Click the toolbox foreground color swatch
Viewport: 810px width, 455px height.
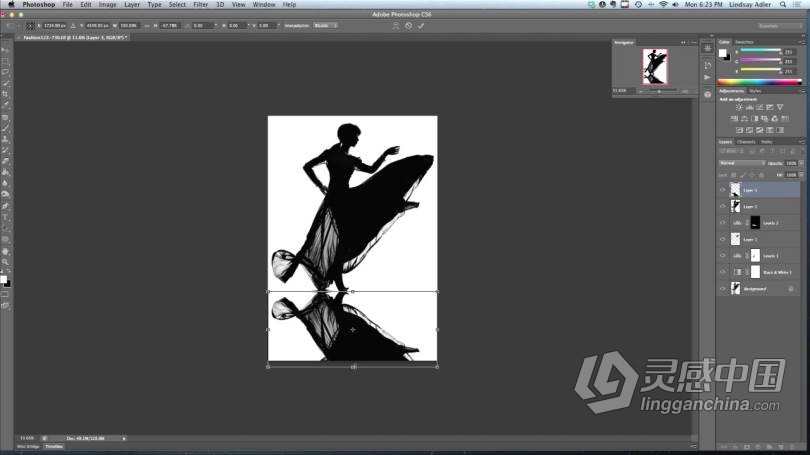pyautogui.click(x=4, y=279)
